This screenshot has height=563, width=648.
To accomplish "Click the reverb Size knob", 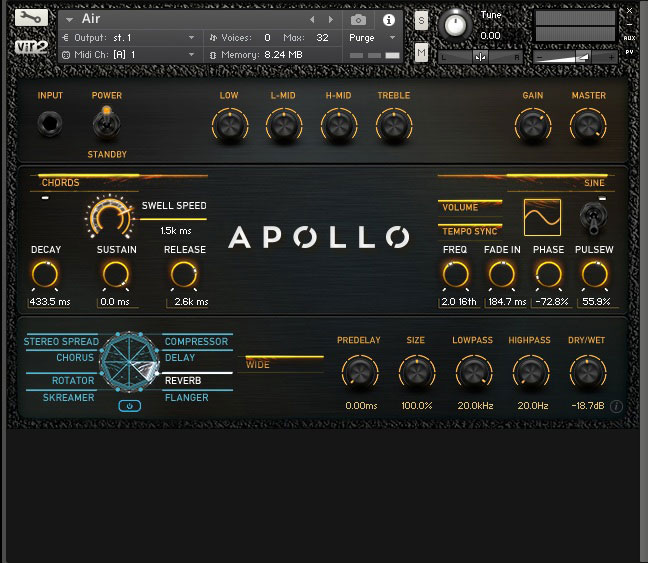I will point(417,373).
